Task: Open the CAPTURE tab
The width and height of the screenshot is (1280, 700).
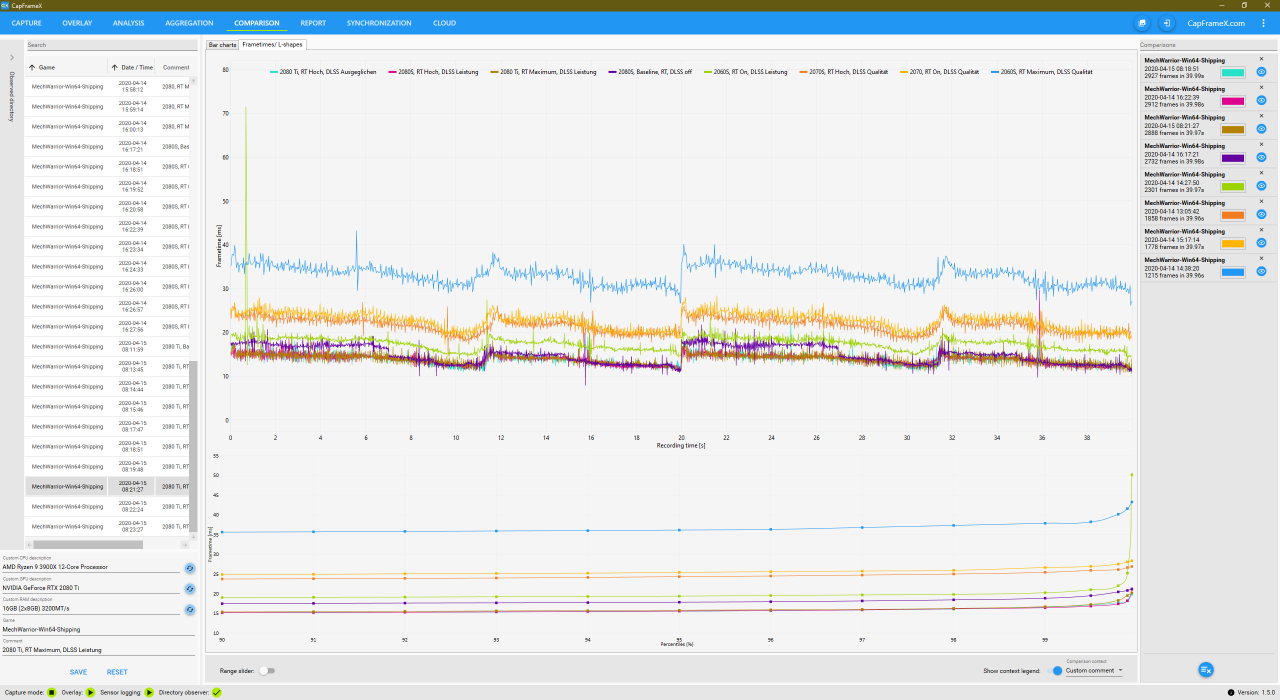Action: pyautogui.click(x=27, y=23)
